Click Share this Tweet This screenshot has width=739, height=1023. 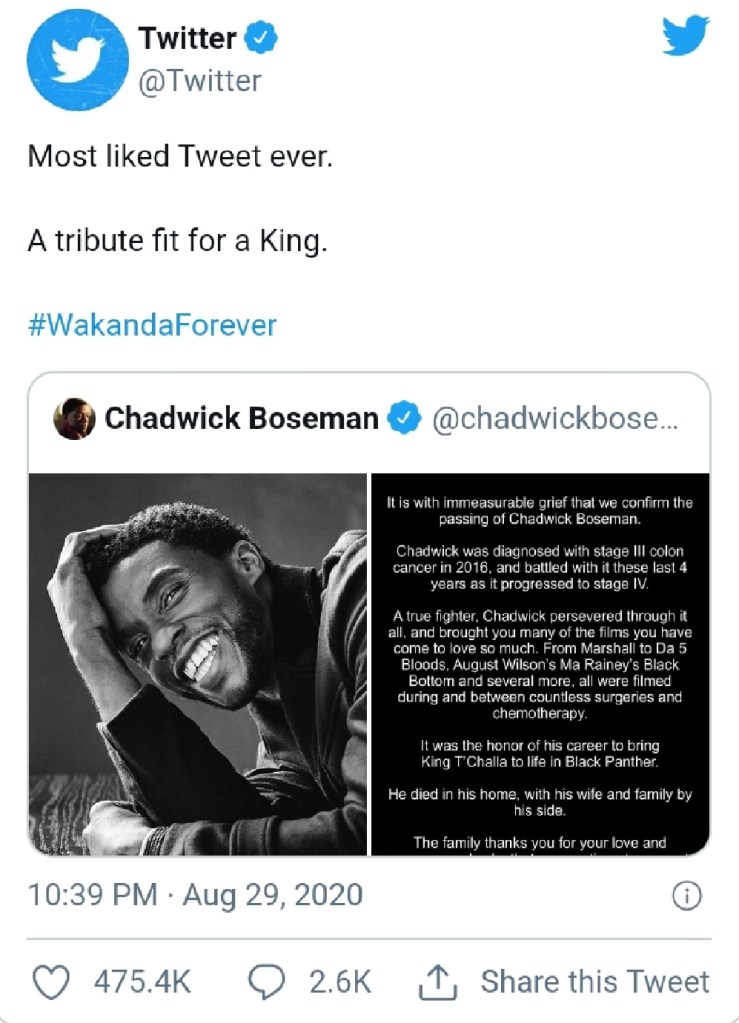point(595,981)
